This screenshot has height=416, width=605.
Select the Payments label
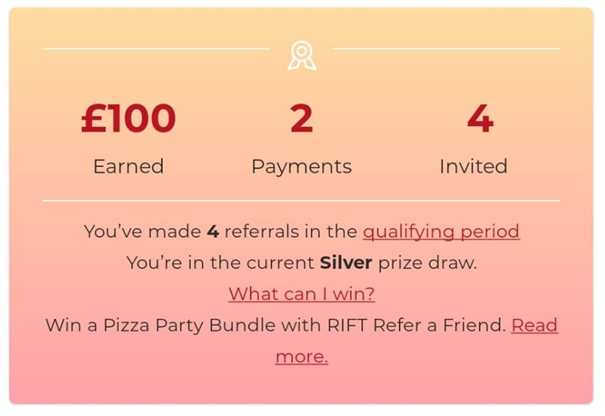[301, 167]
